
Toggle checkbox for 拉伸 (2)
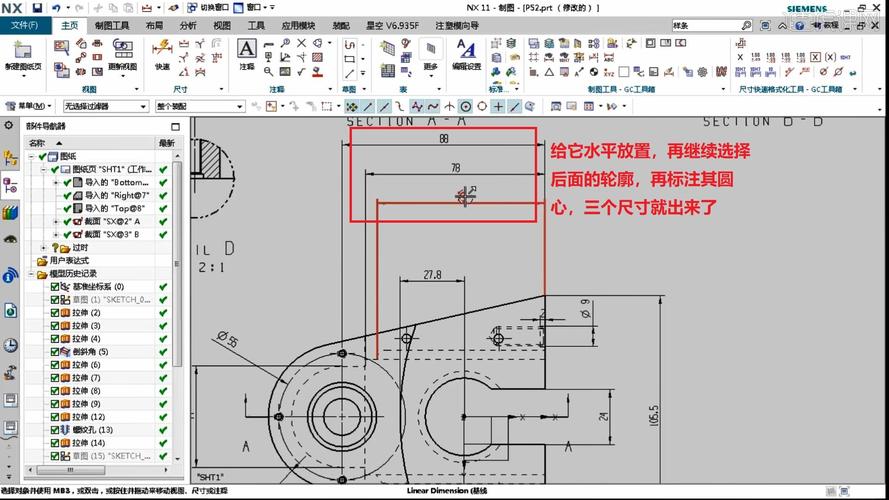point(55,313)
